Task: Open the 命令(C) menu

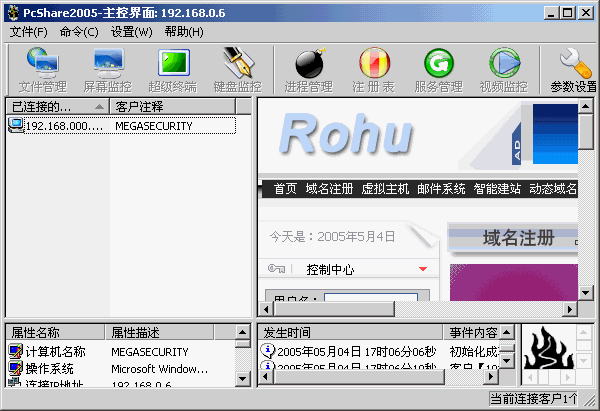Action: (x=79, y=32)
